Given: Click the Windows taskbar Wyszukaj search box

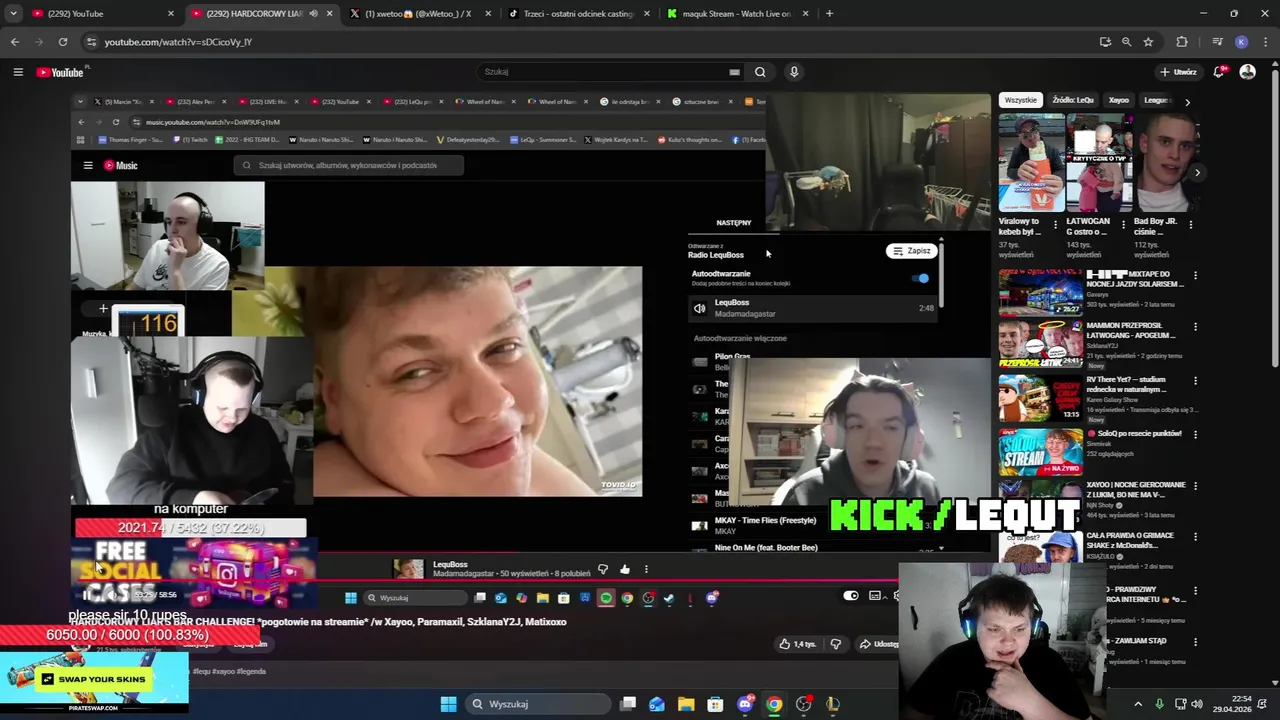Looking at the screenshot, I should click(538, 704).
